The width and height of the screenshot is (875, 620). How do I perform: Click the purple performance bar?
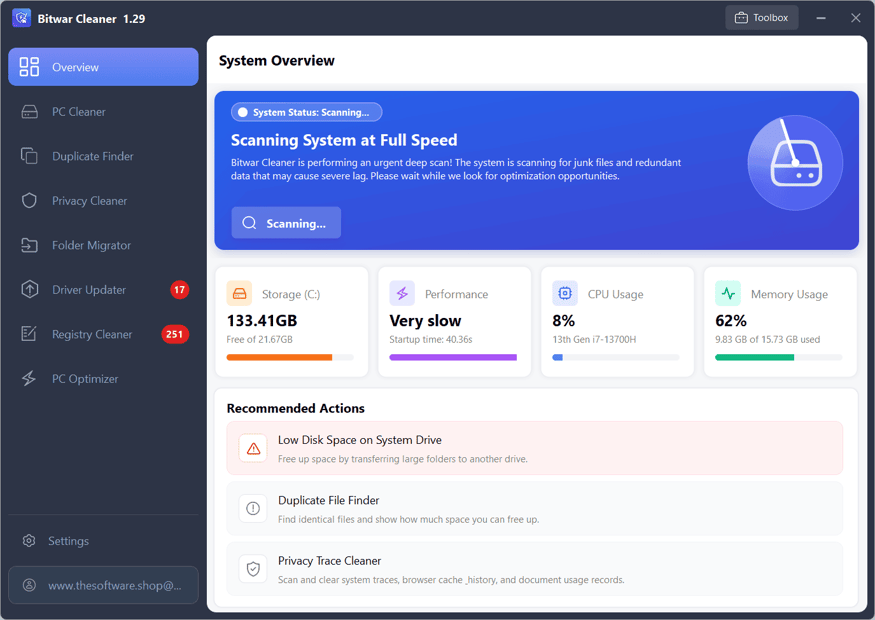(453, 357)
